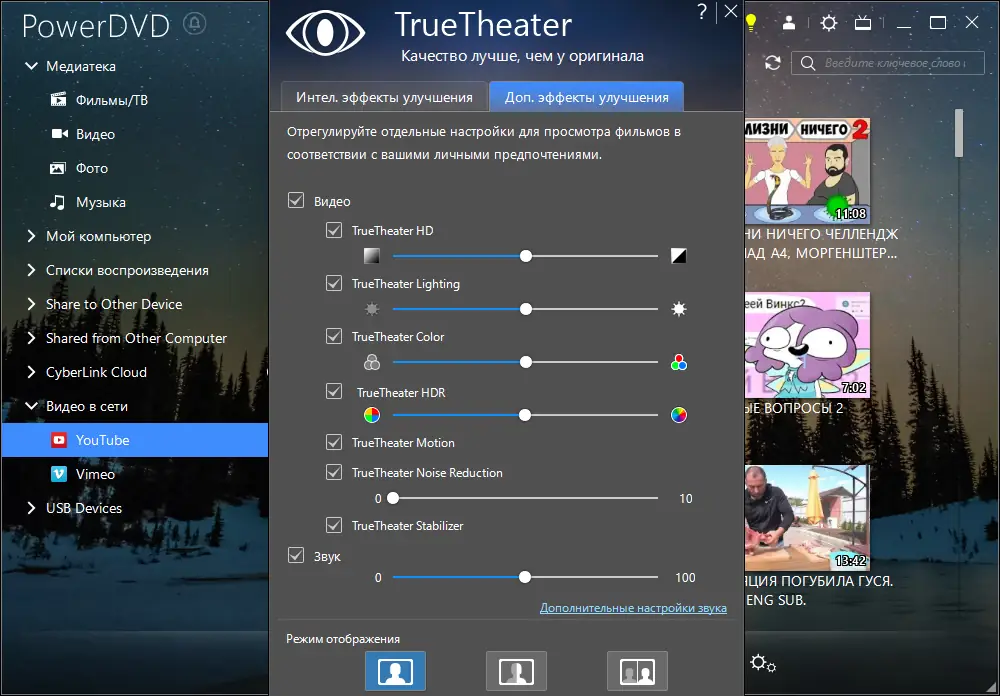Collapse the Видео в сети section

[31, 406]
